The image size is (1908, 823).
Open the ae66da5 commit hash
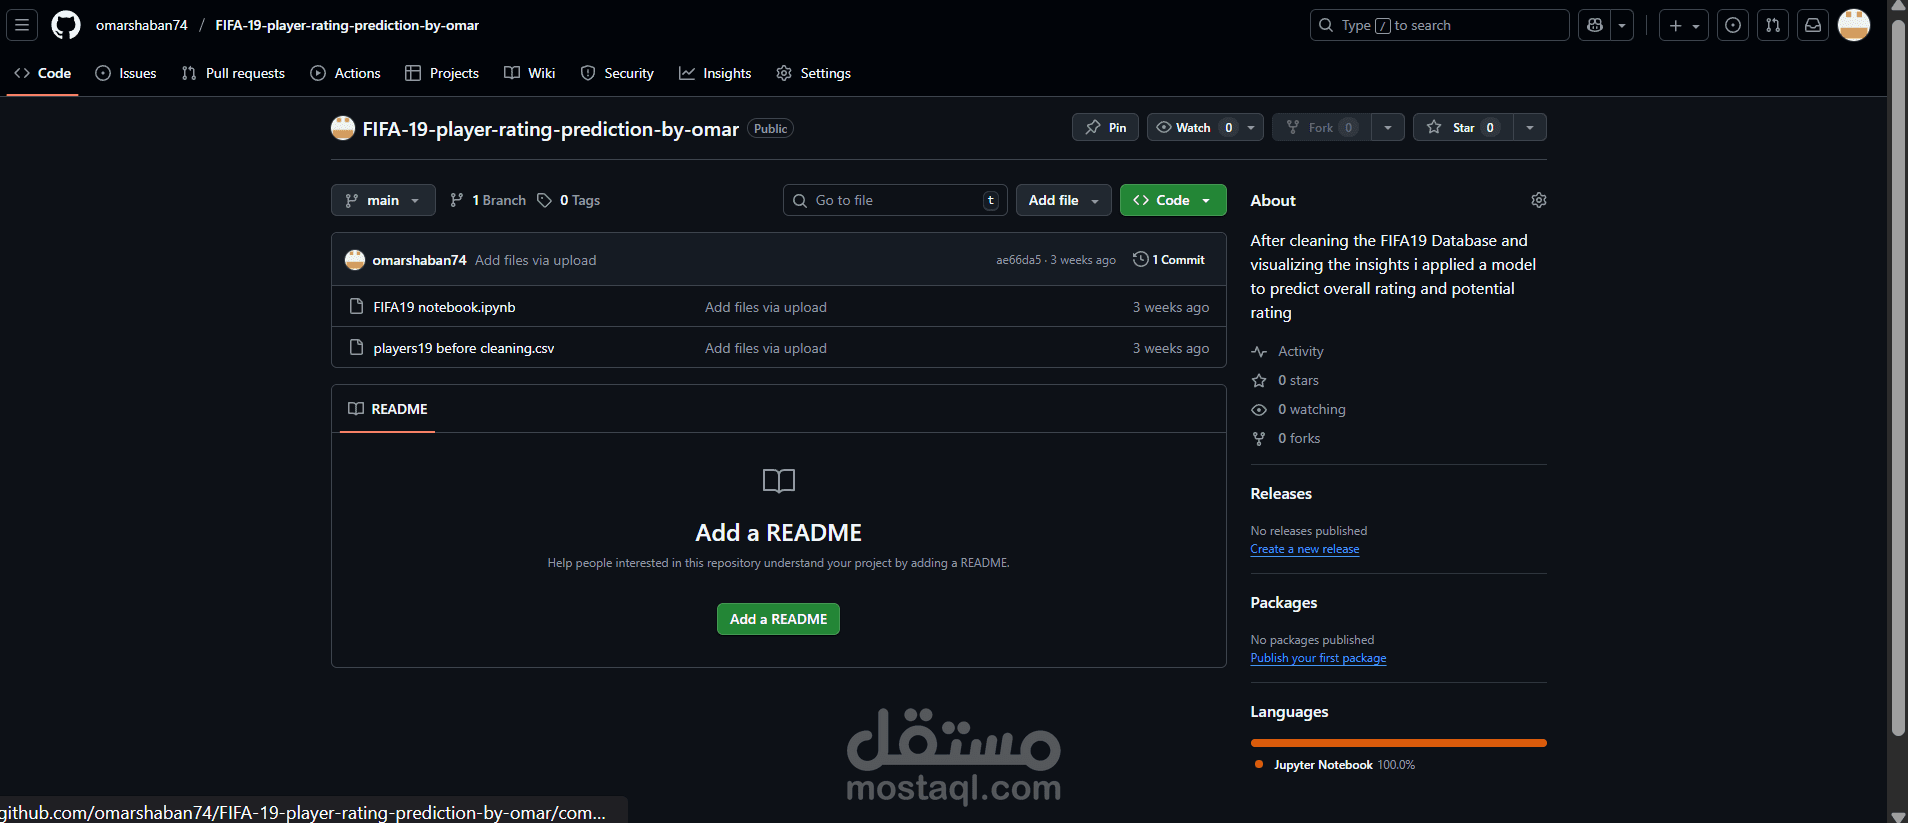(1018, 260)
